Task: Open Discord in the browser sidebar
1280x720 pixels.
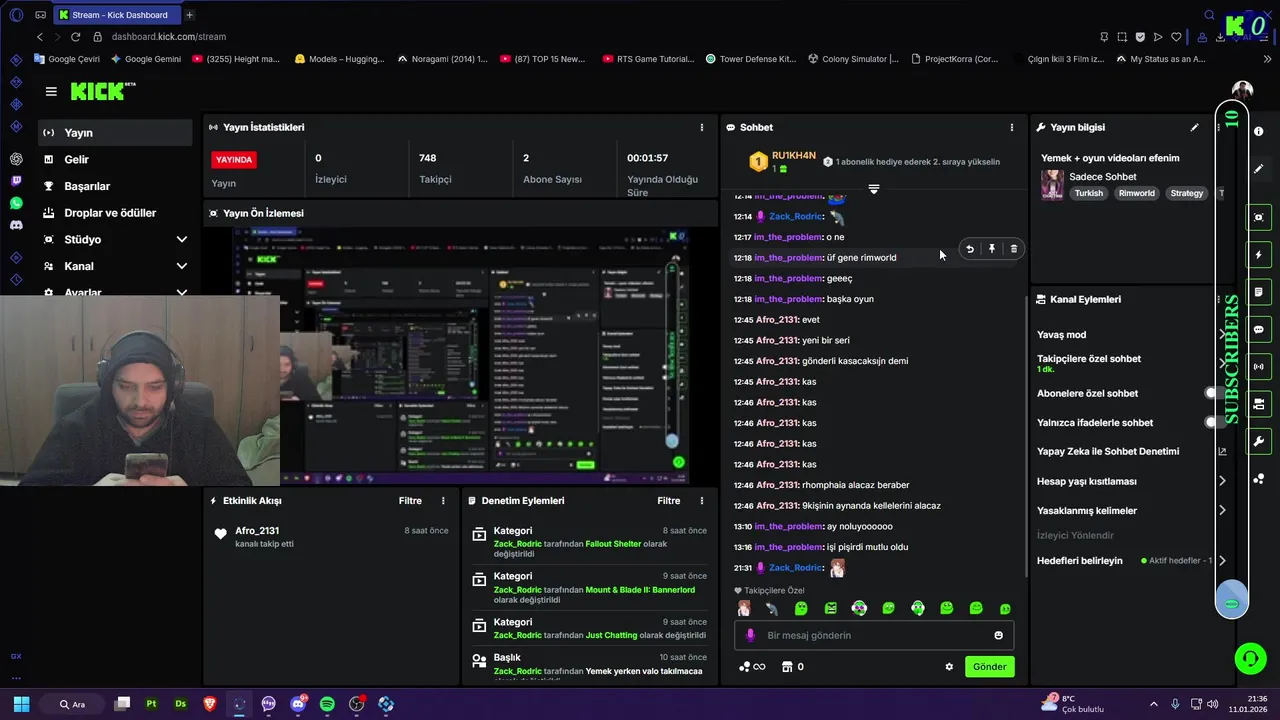Action: click(x=16, y=226)
